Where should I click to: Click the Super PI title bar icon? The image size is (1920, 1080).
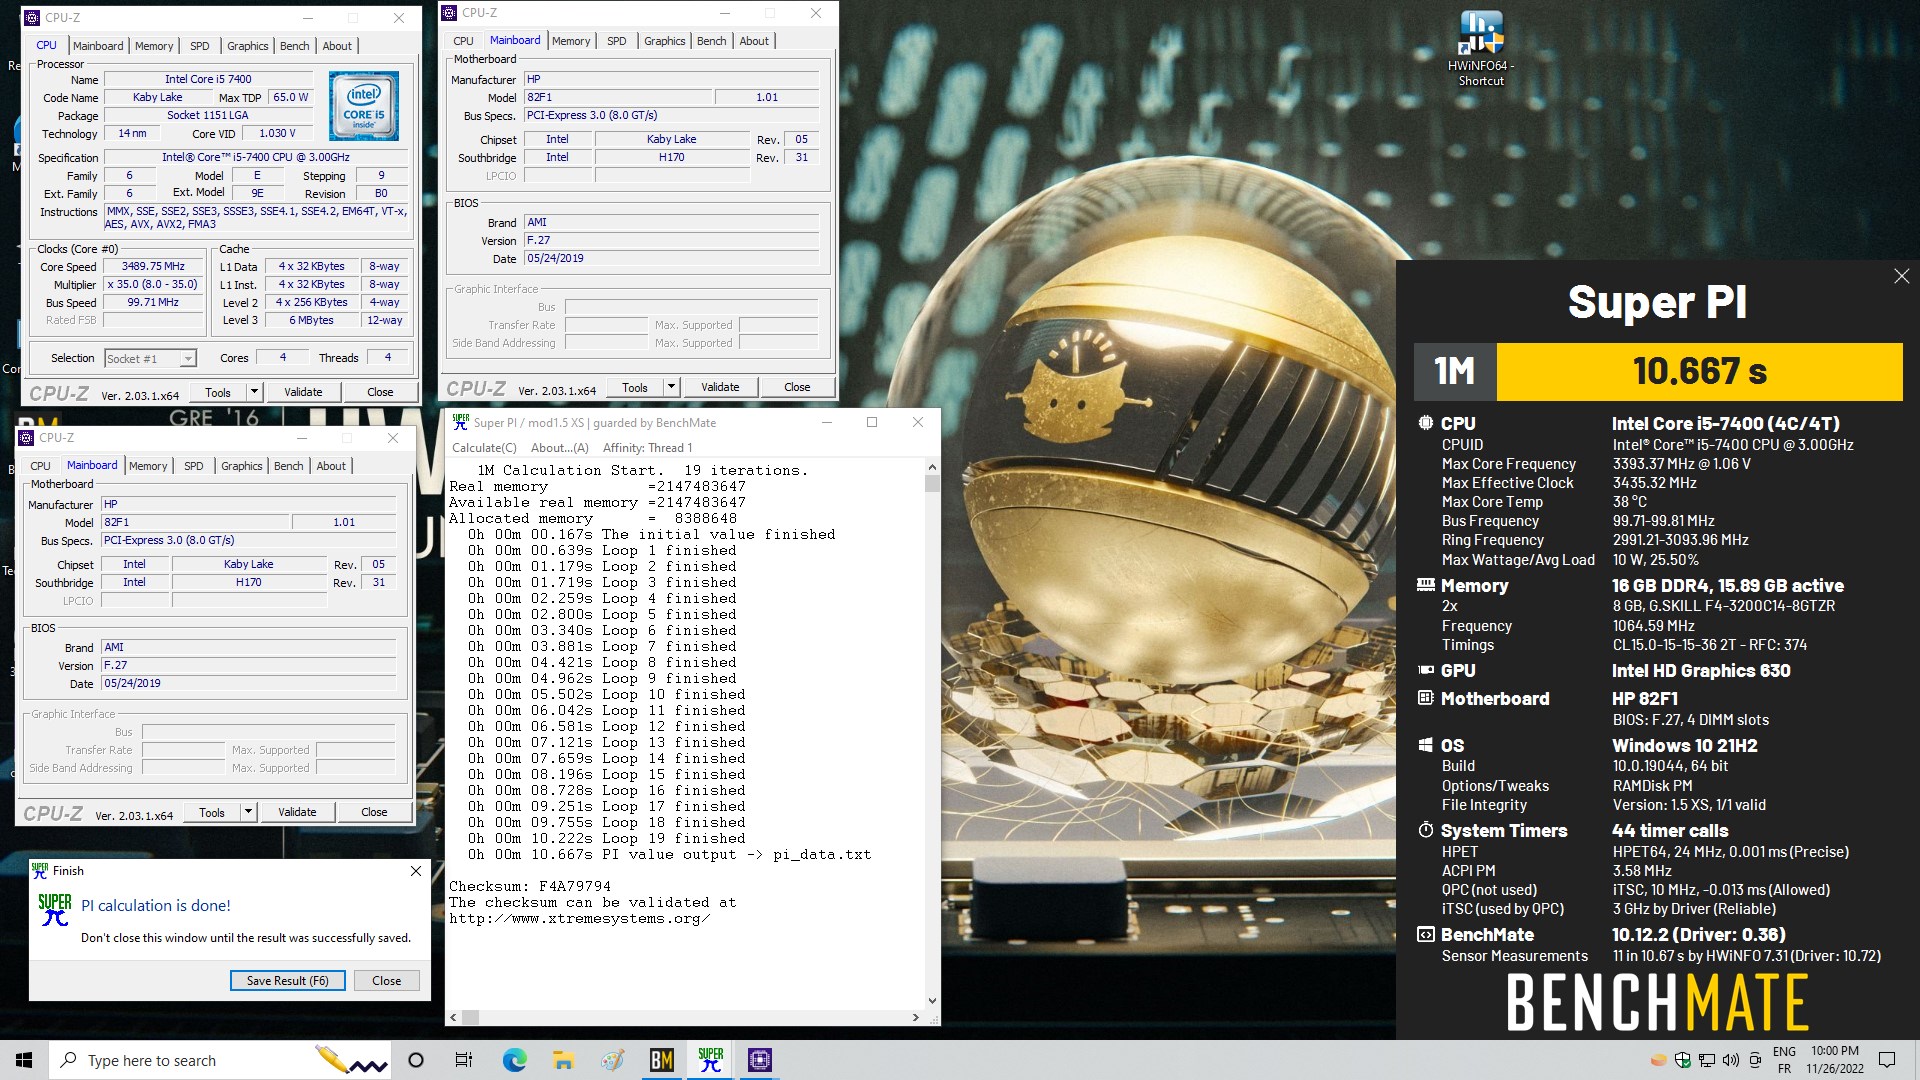click(460, 422)
